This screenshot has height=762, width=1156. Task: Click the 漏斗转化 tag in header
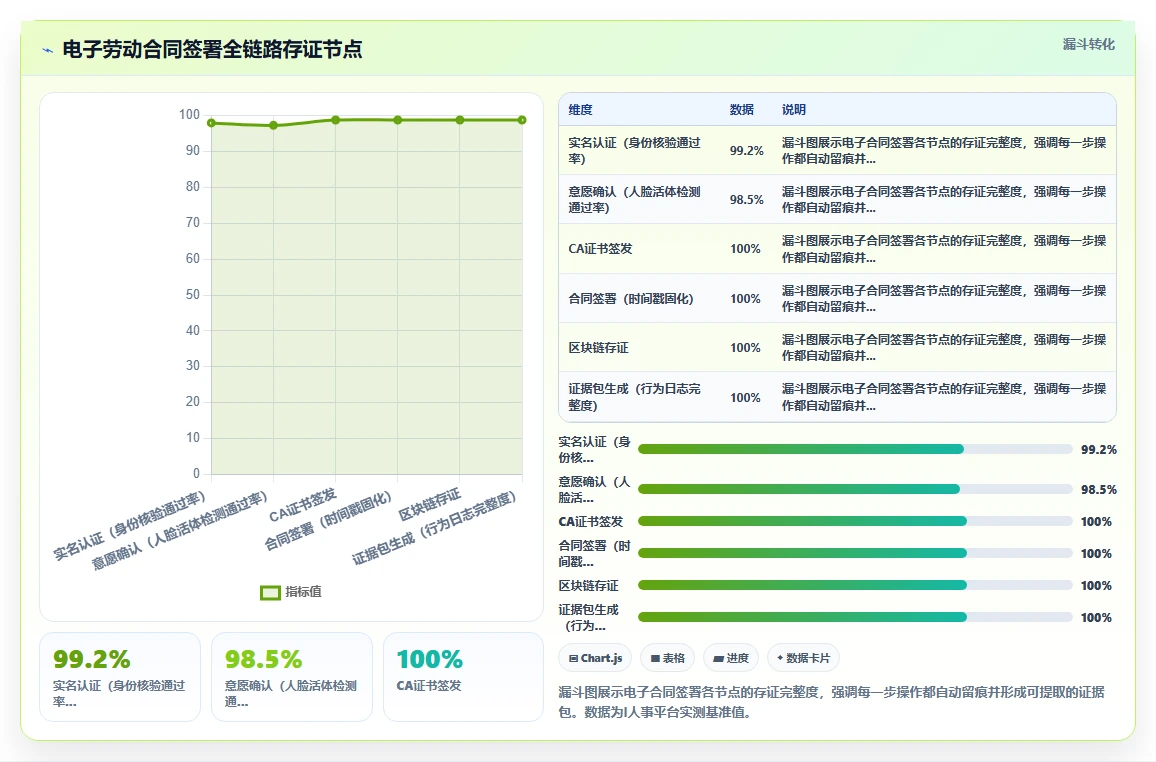[x=1088, y=44]
